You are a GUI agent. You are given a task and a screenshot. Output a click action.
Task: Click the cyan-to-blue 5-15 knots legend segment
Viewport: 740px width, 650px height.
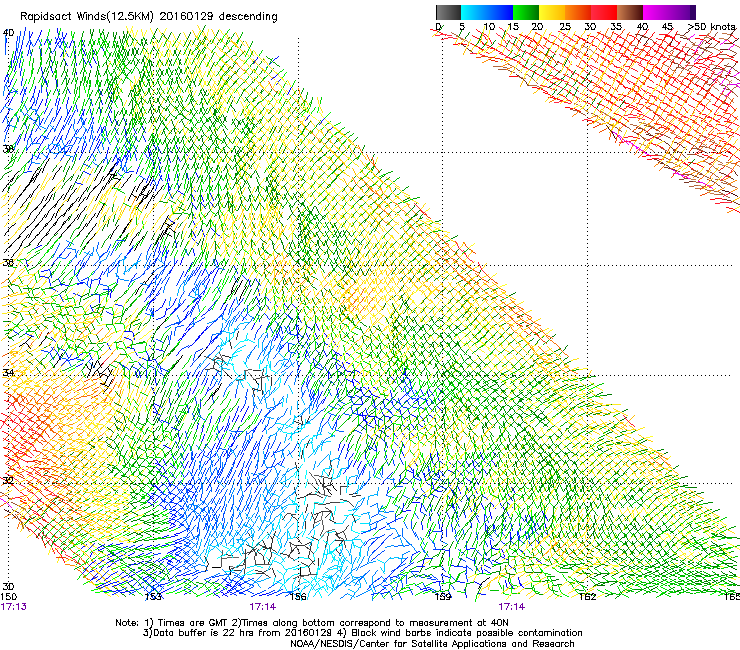pyautogui.click(x=487, y=12)
